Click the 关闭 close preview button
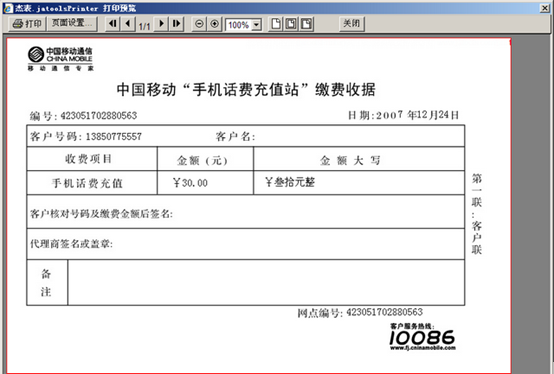 click(352, 24)
